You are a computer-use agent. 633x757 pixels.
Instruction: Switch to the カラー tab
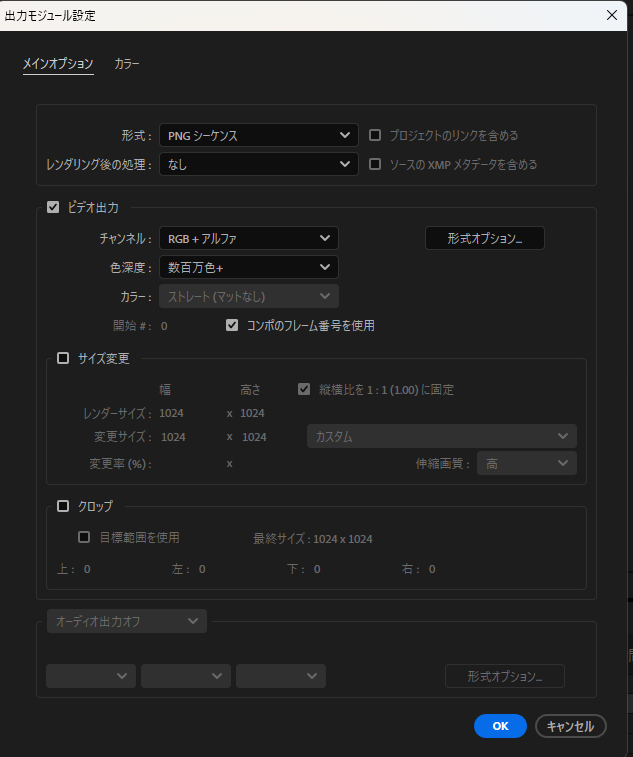(127, 64)
